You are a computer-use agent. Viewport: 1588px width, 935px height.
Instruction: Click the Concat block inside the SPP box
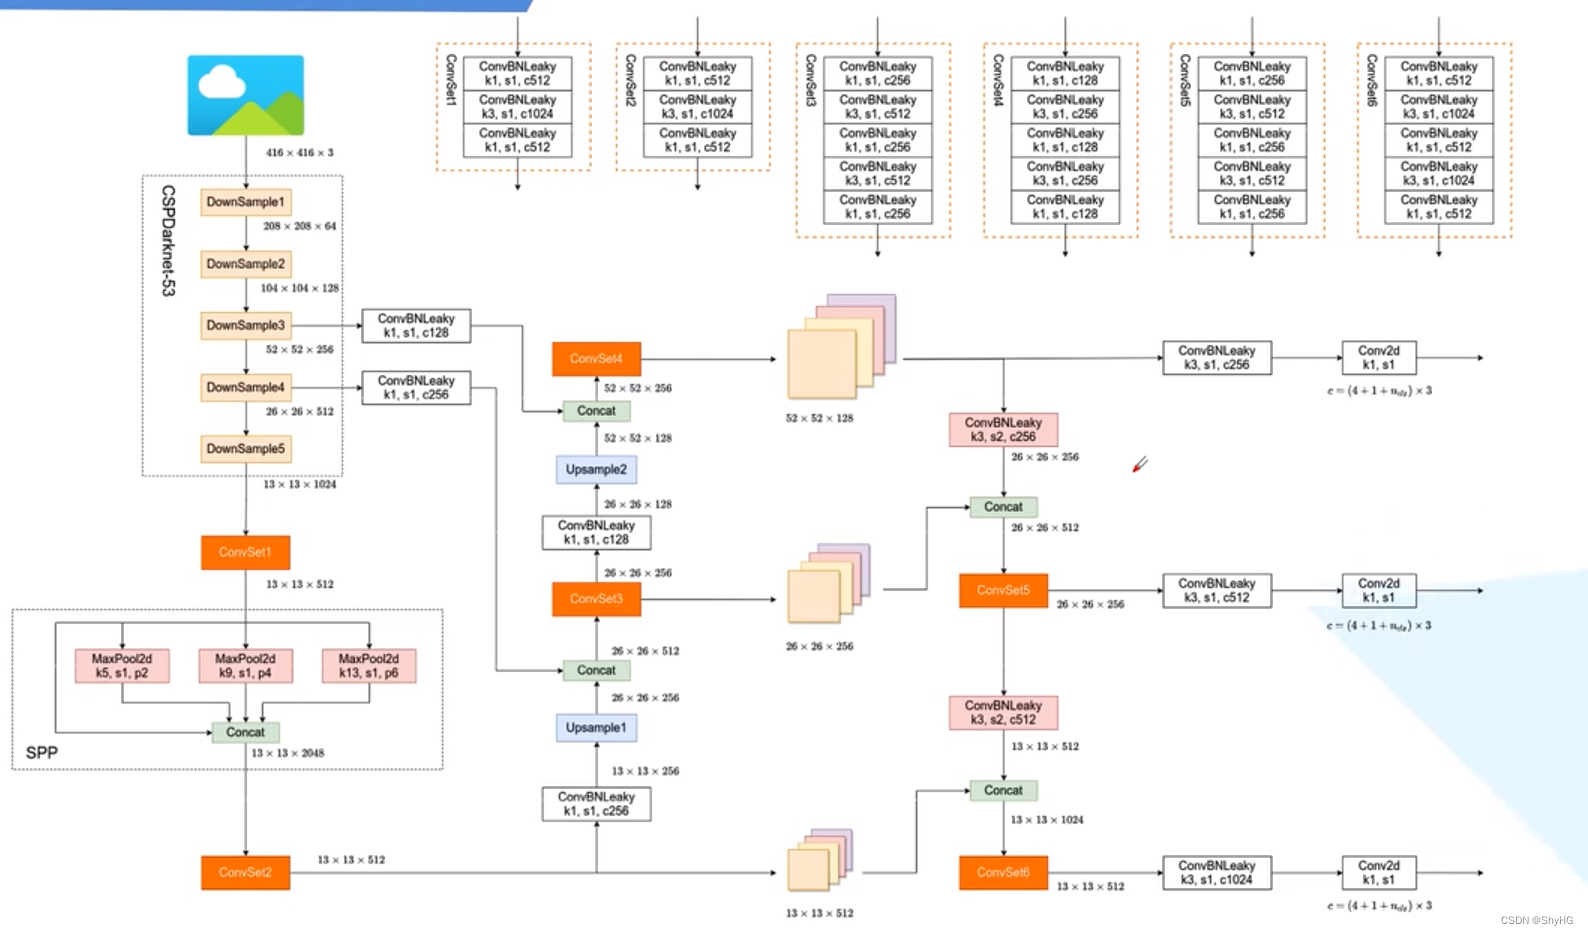tap(246, 732)
